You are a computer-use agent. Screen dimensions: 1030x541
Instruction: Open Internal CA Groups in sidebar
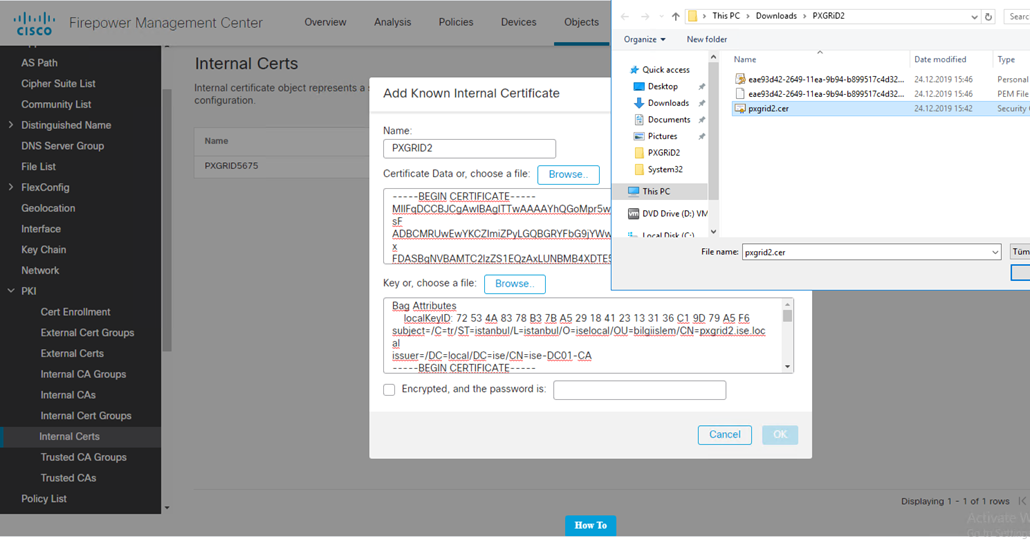click(83, 374)
